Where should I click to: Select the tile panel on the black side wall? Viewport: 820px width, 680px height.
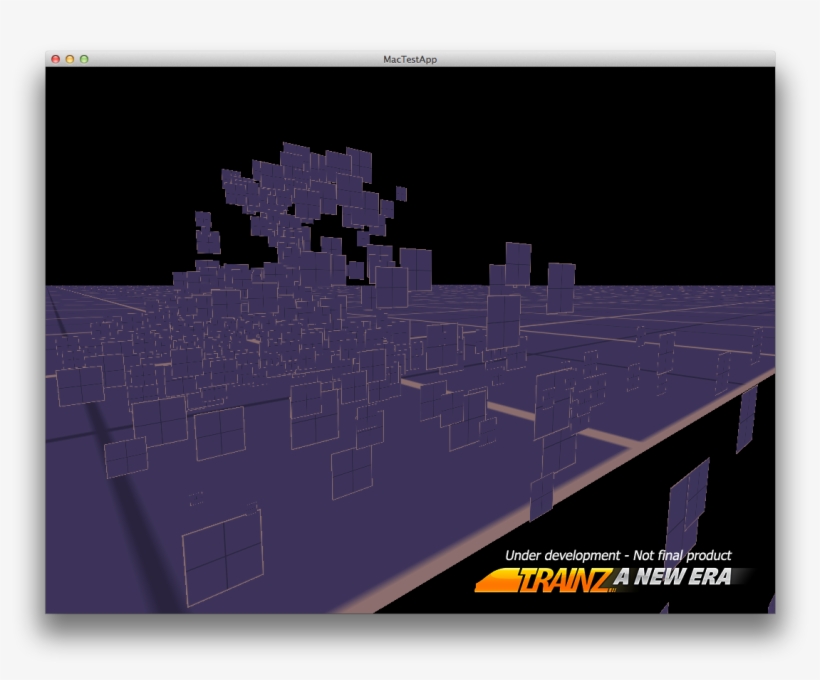point(746,420)
